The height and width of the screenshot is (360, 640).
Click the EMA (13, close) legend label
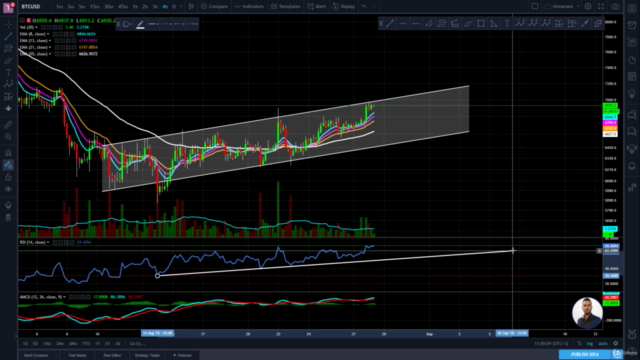tap(33, 41)
